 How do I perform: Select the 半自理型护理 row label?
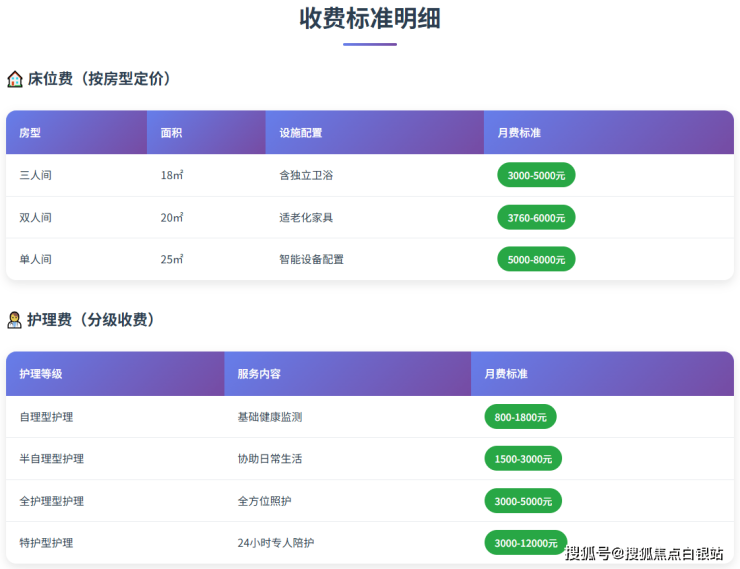[52, 459]
